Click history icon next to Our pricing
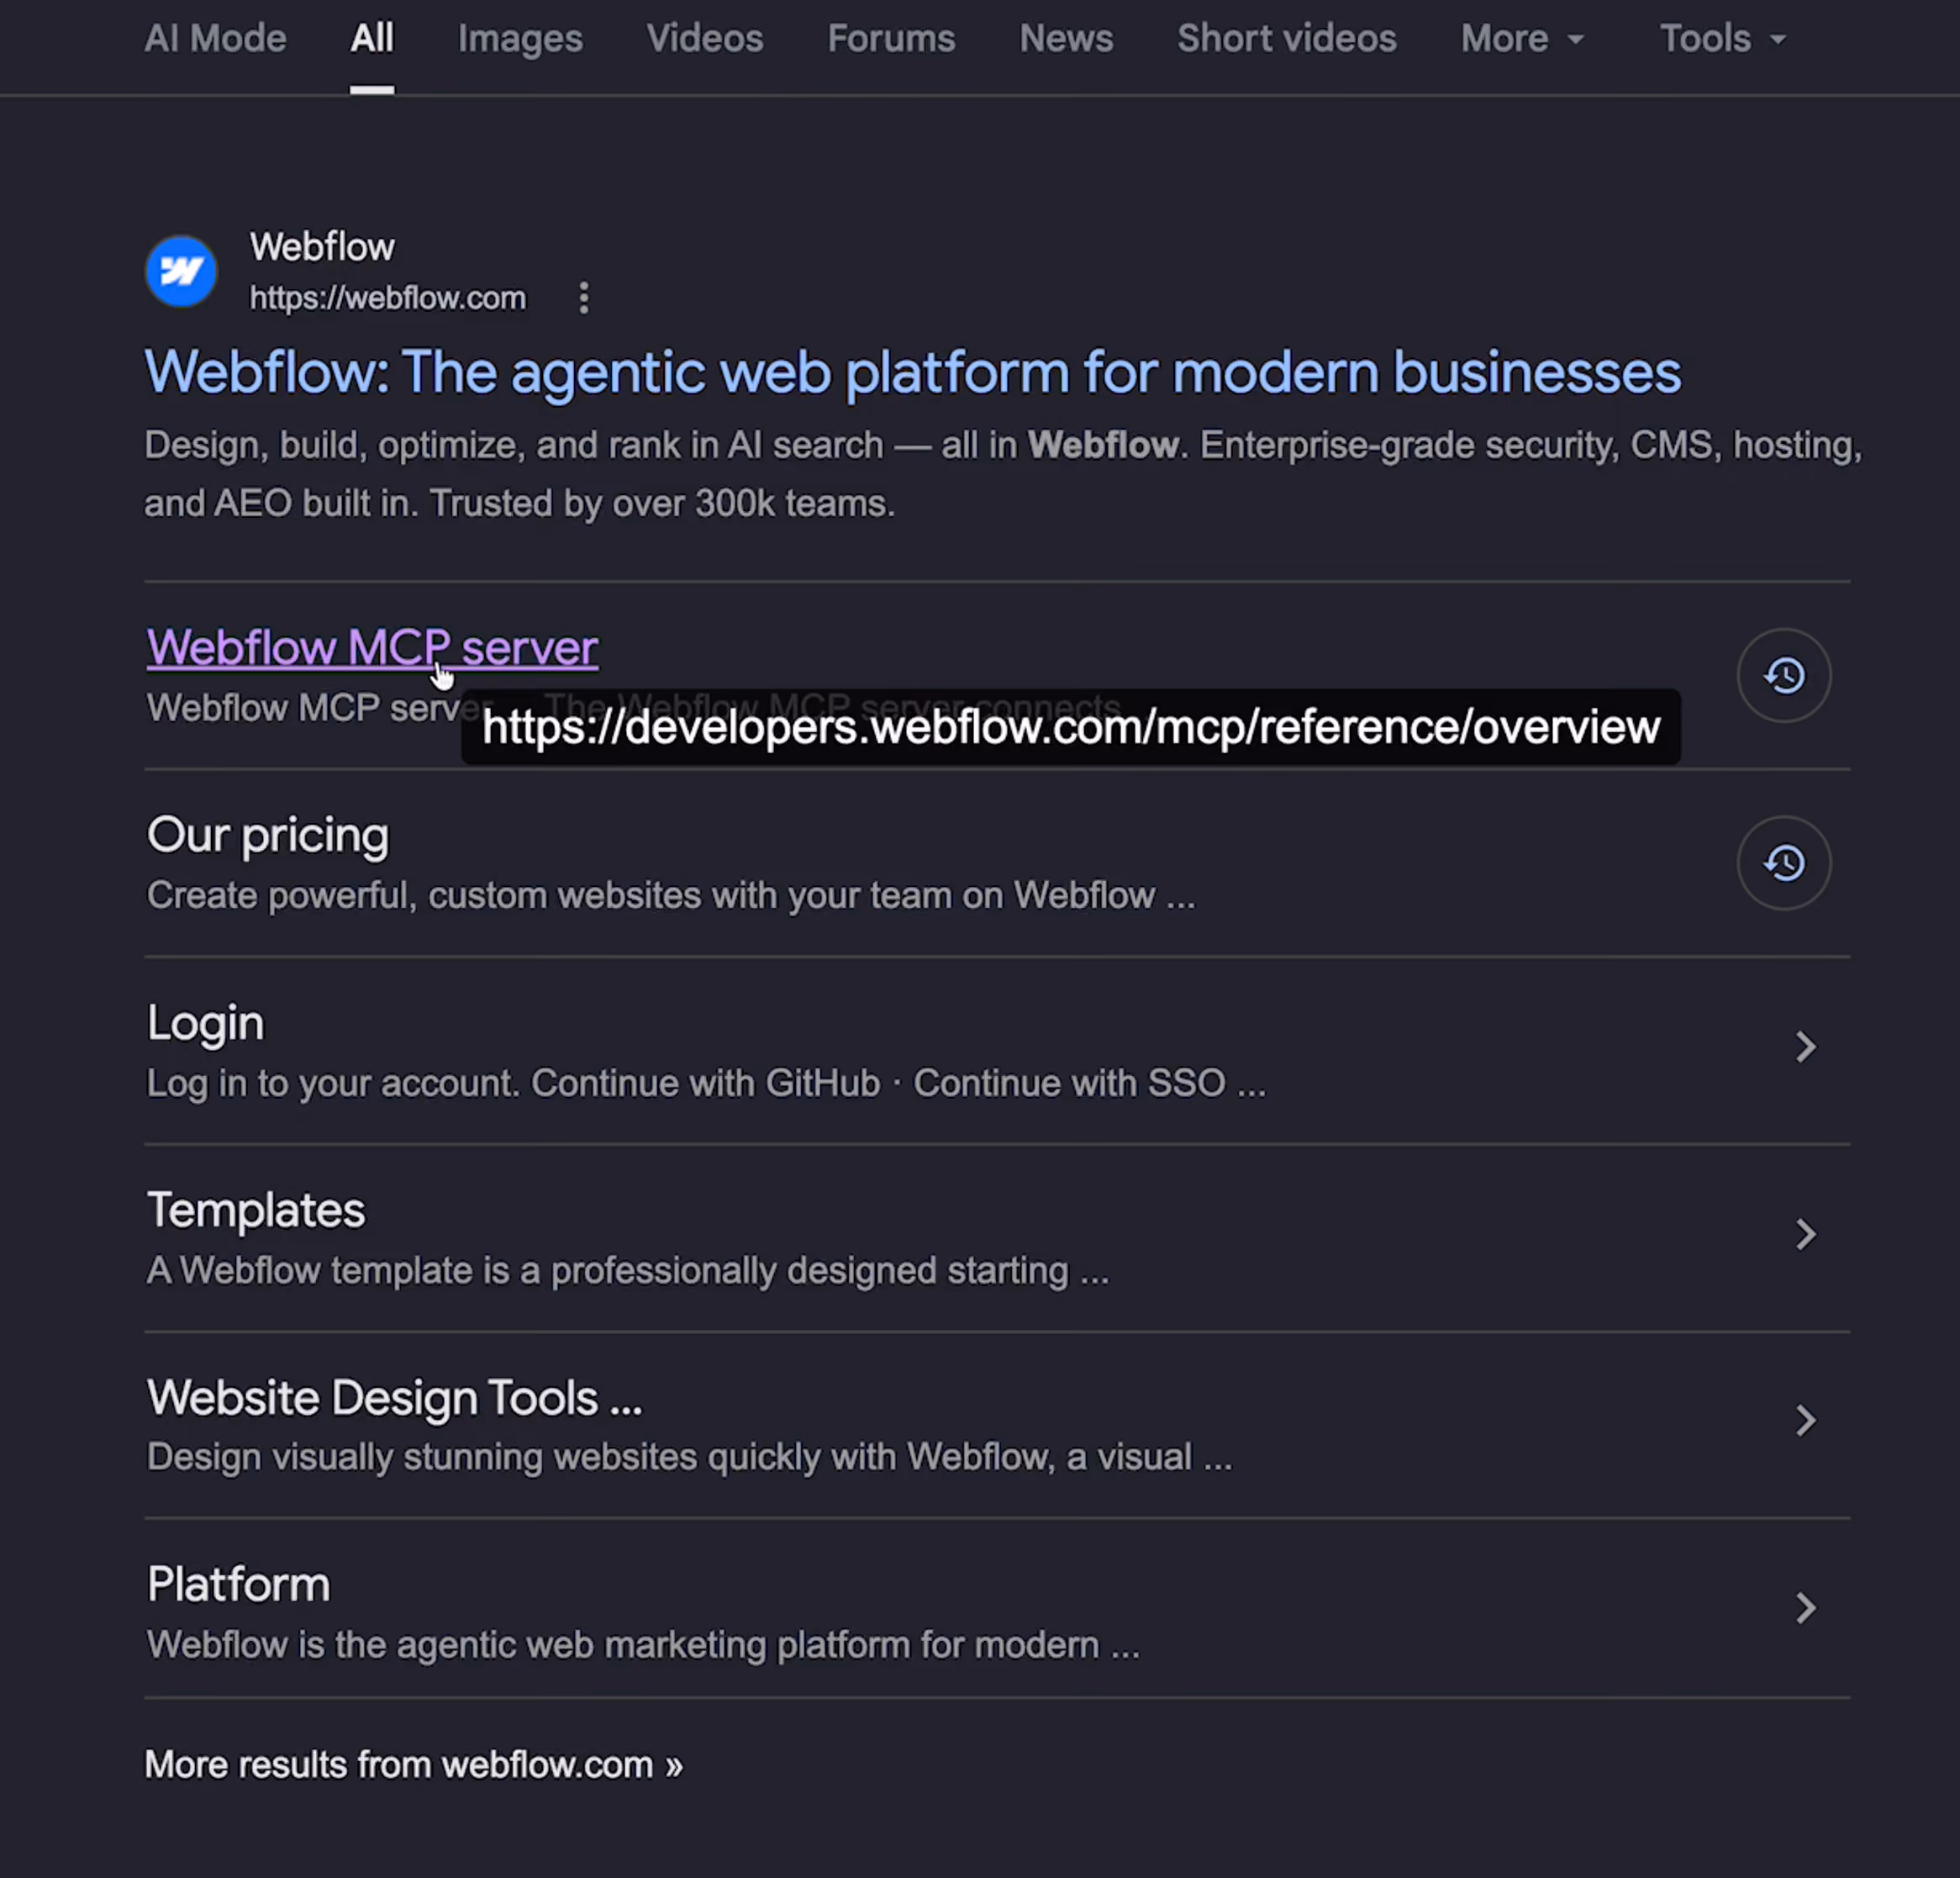This screenshot has width=1960, height=1878. point(1784,863)
